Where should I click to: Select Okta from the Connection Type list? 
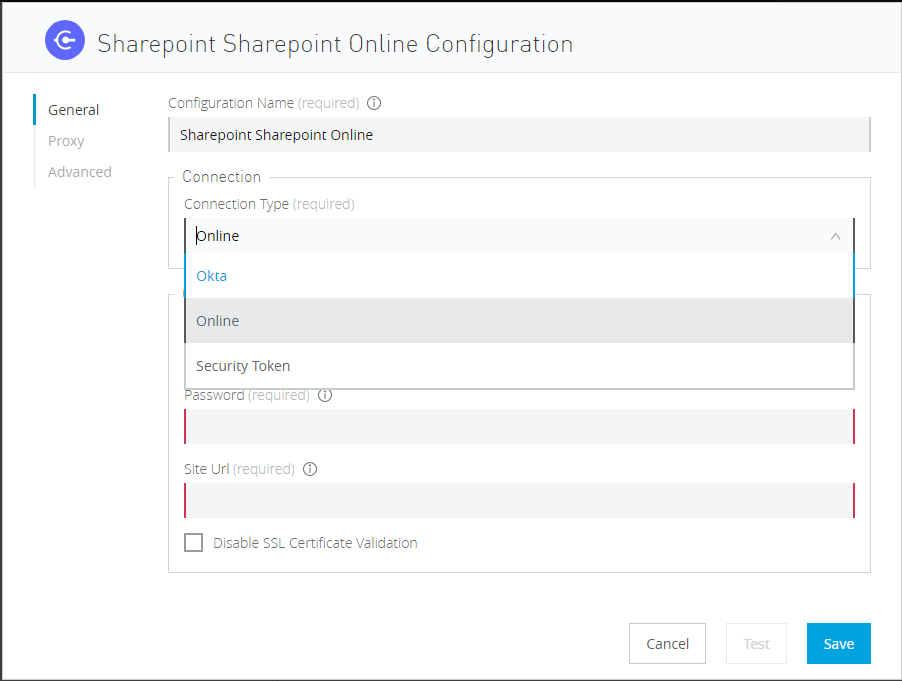click(211, 275)
